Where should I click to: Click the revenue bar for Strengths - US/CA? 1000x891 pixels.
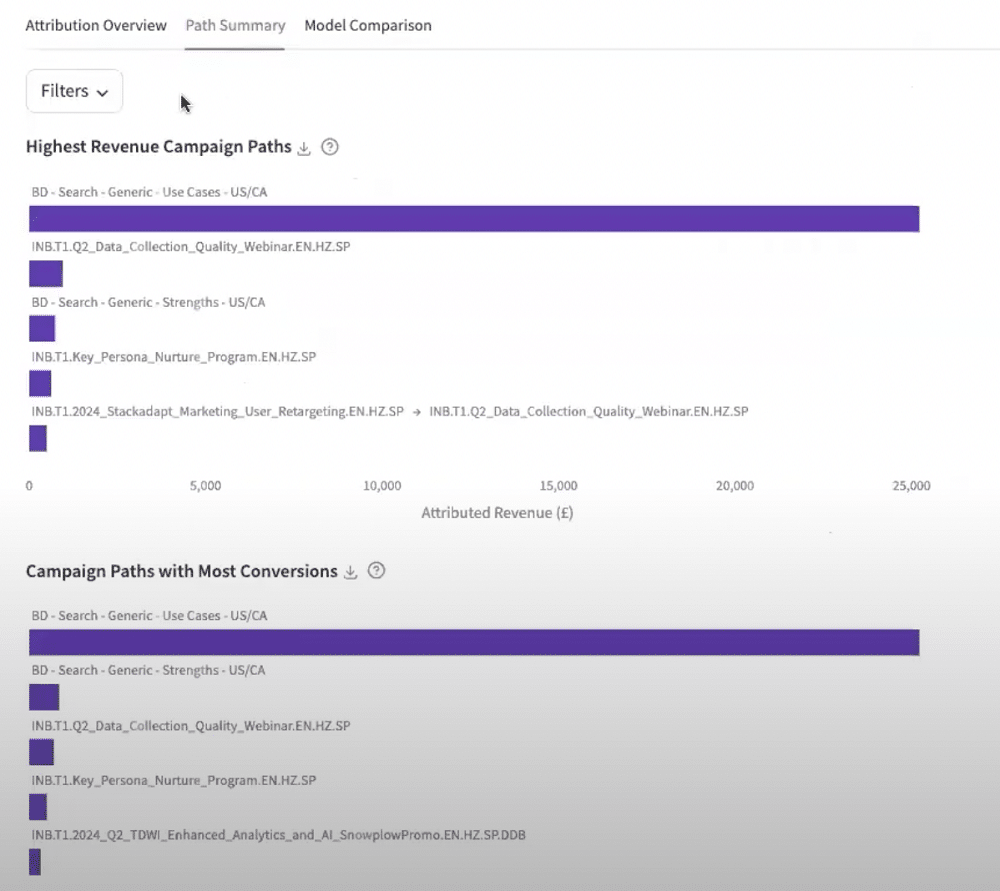click(42, 328)
